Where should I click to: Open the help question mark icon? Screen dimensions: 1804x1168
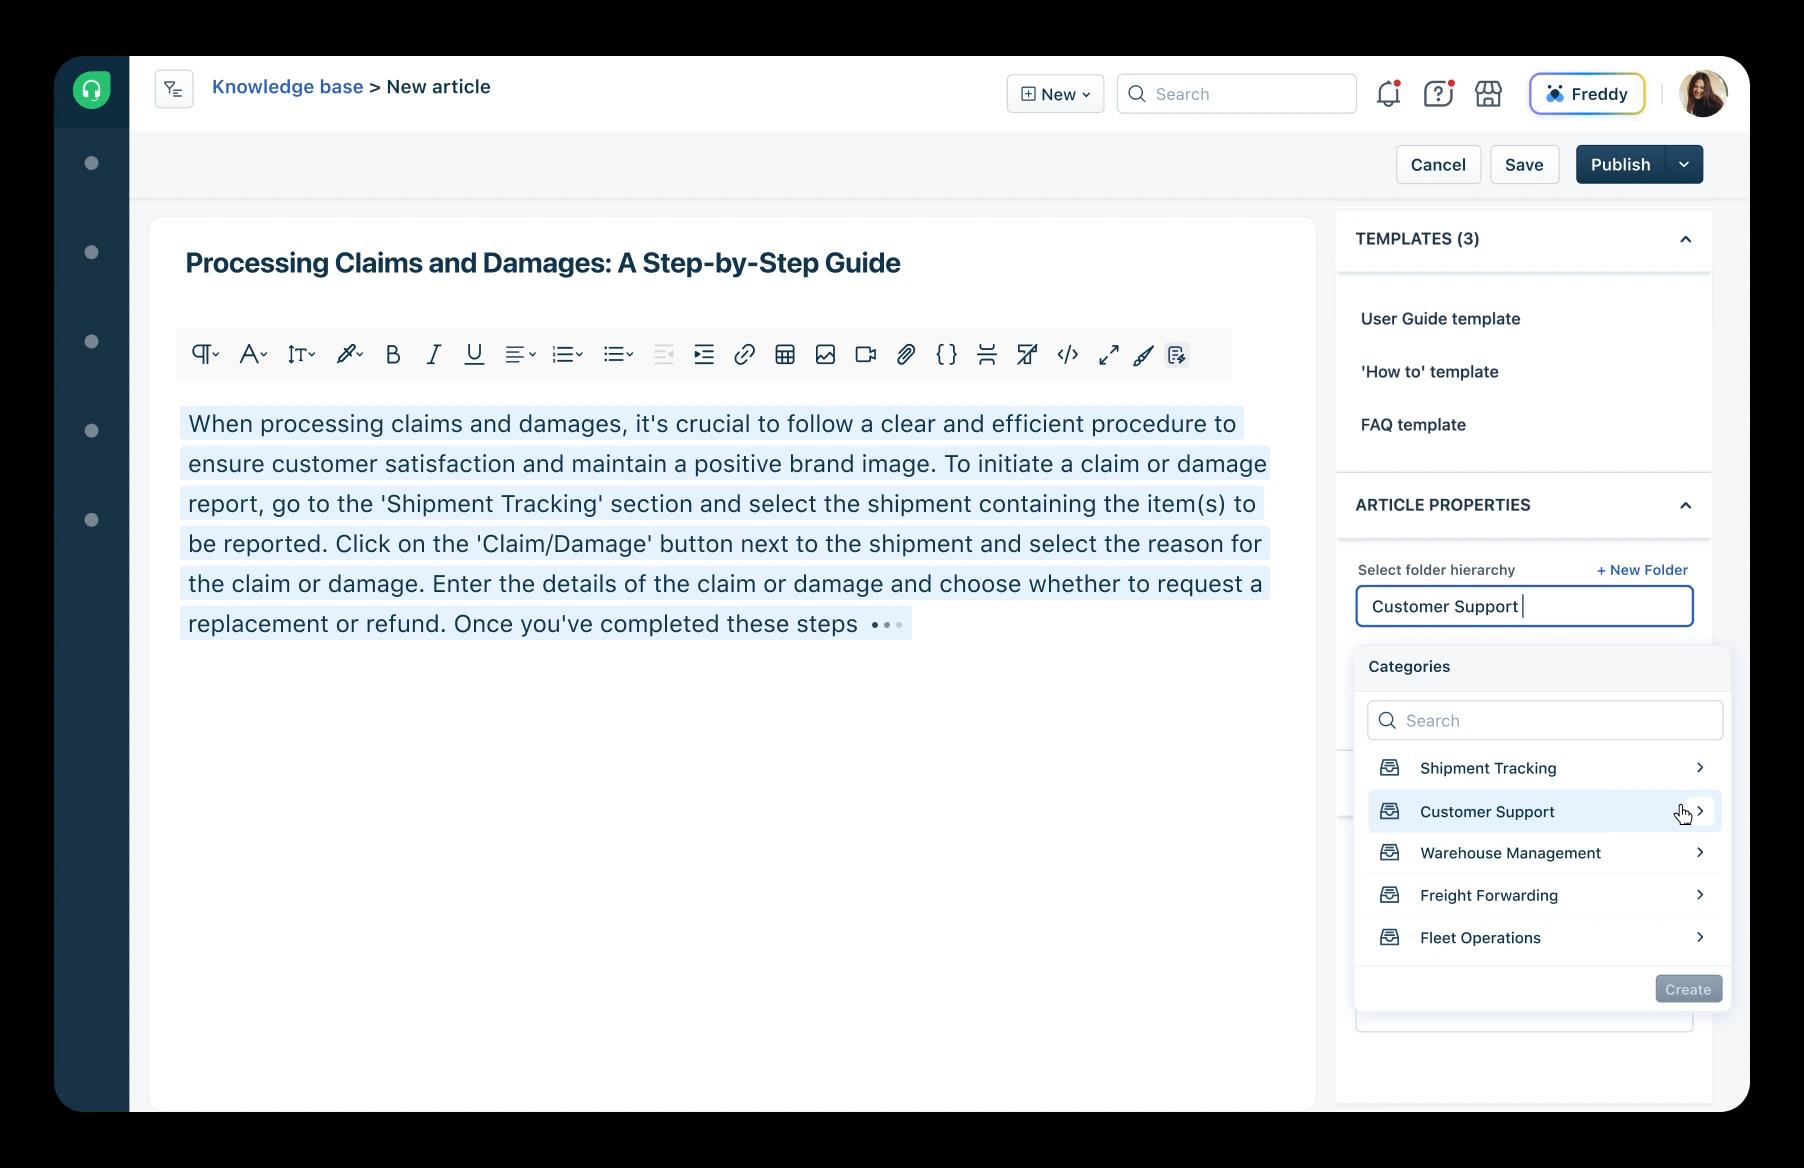point(1438,93)
